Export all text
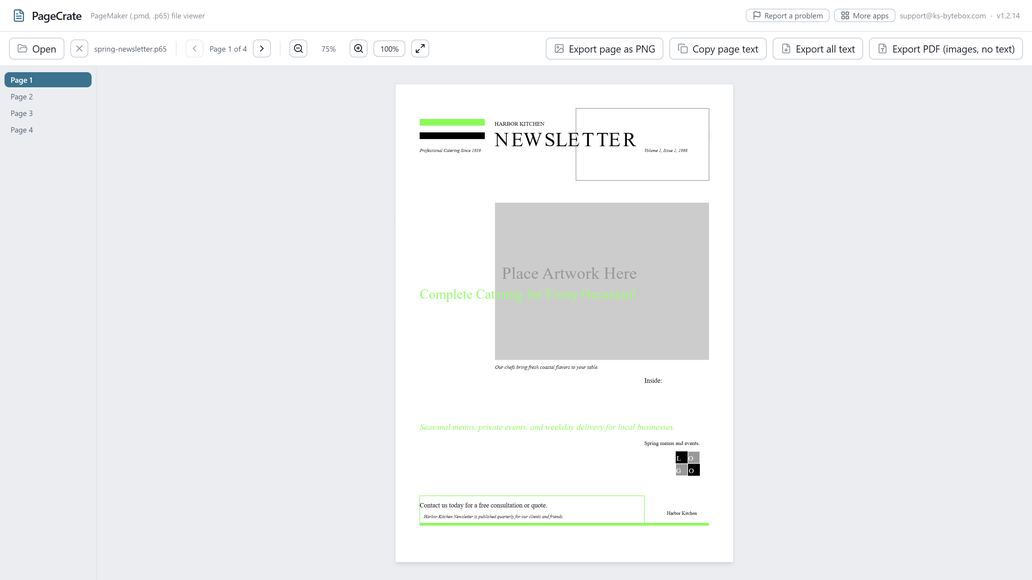The image size is (1032, 580). (817, 49)
